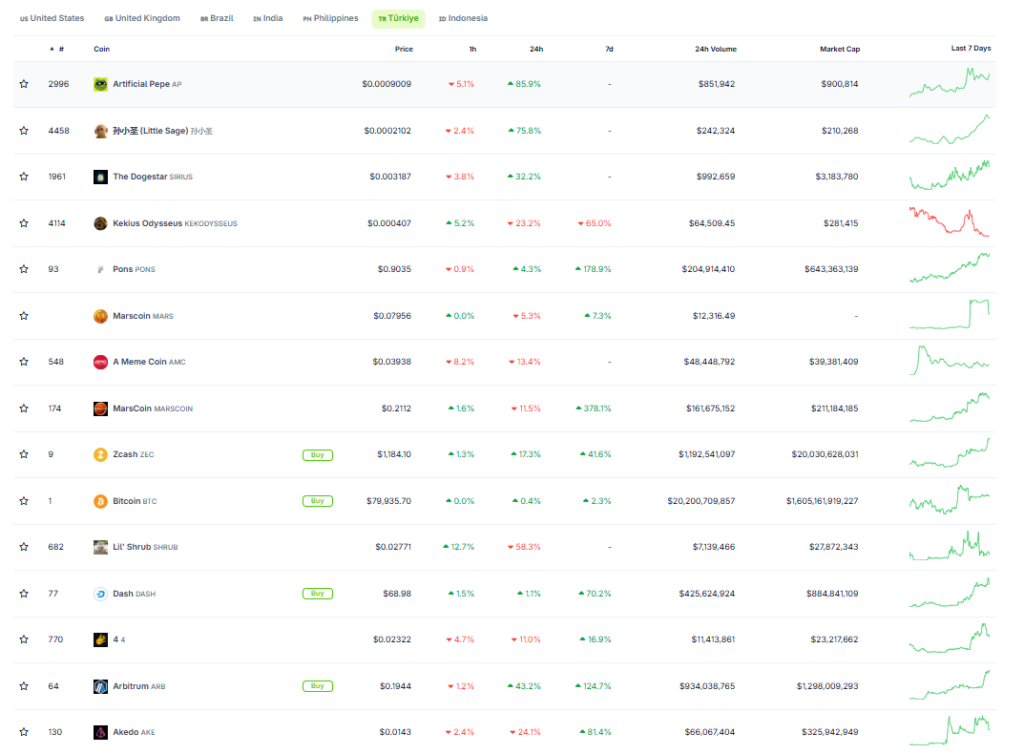Sort table by Coin header

(x=101, y=49)
